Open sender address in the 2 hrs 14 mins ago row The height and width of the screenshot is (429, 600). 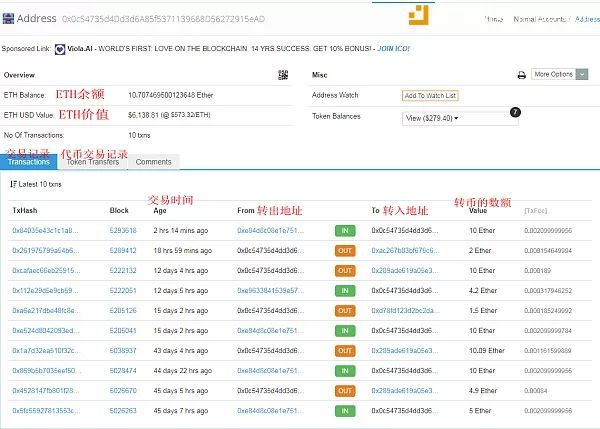pos(270,230)
